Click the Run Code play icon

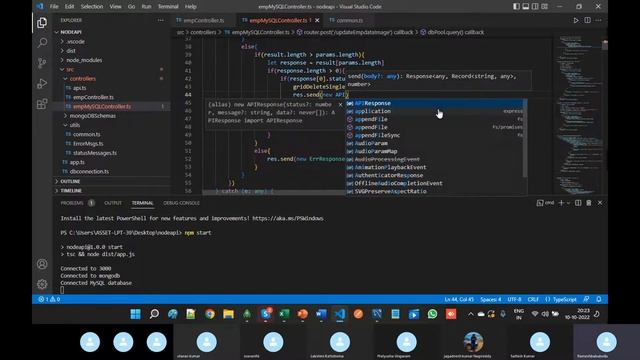[576, 20]
